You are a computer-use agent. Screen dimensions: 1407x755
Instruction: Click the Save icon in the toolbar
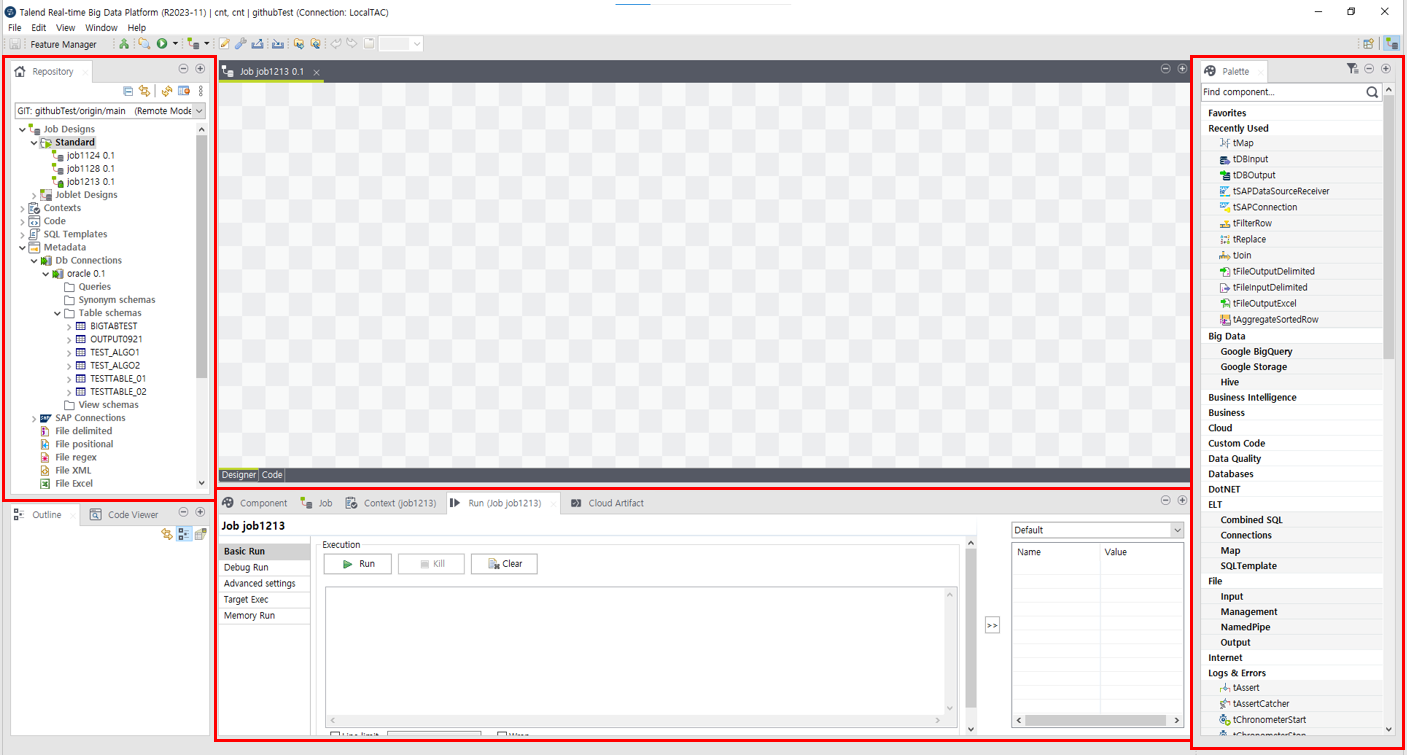coord(14,44)
